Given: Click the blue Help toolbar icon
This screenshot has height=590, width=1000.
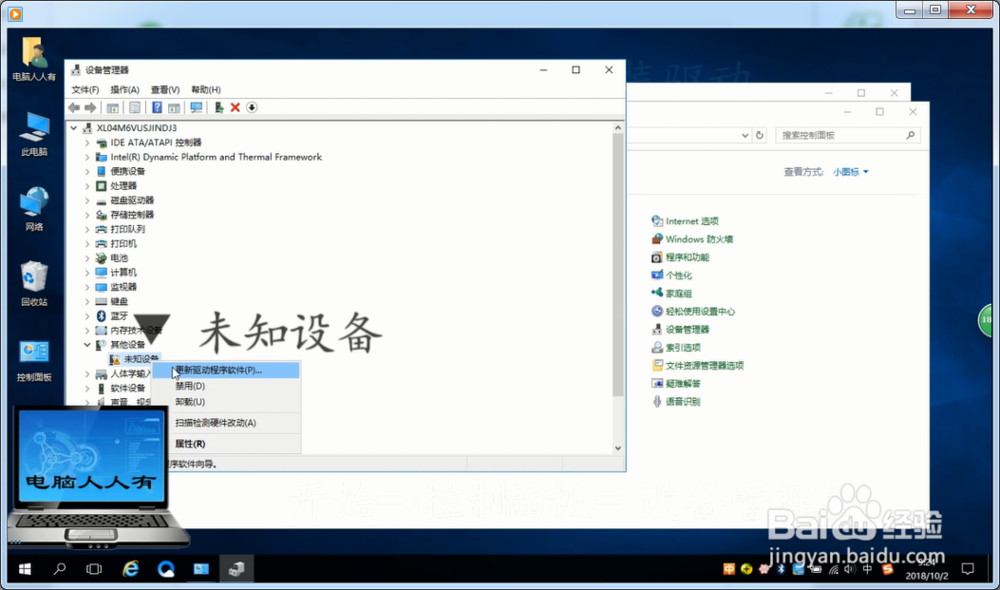Looking at the screenshot, I should (x=157, y=108).
